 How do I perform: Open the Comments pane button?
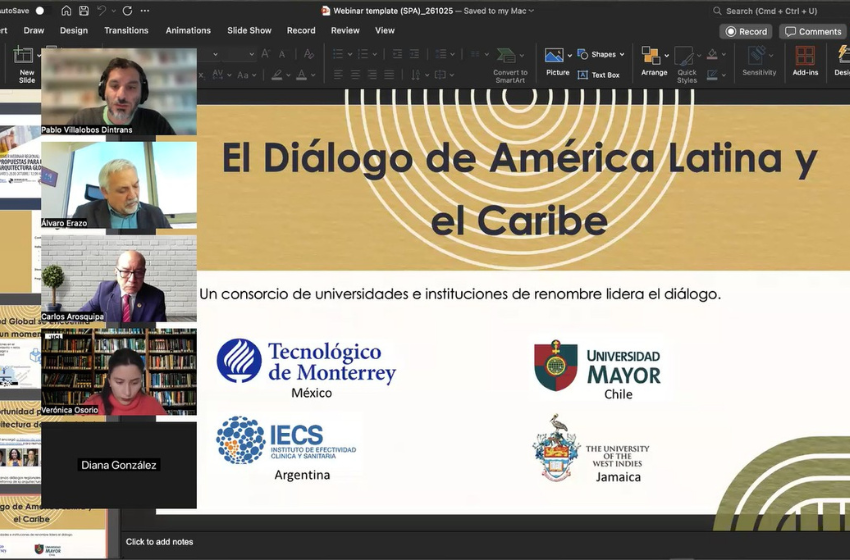[812, 31]
